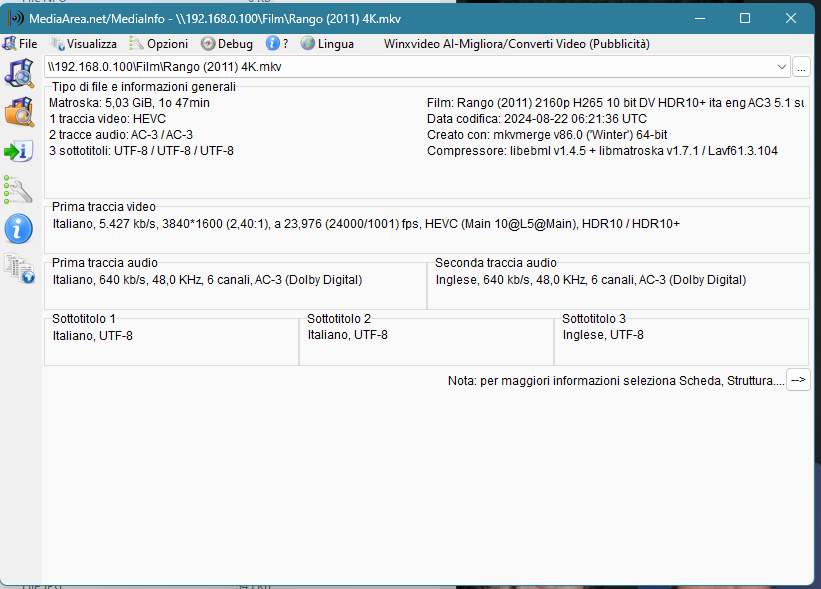
Task: Open the ? help menu
Action: click(x=277, y=44)
